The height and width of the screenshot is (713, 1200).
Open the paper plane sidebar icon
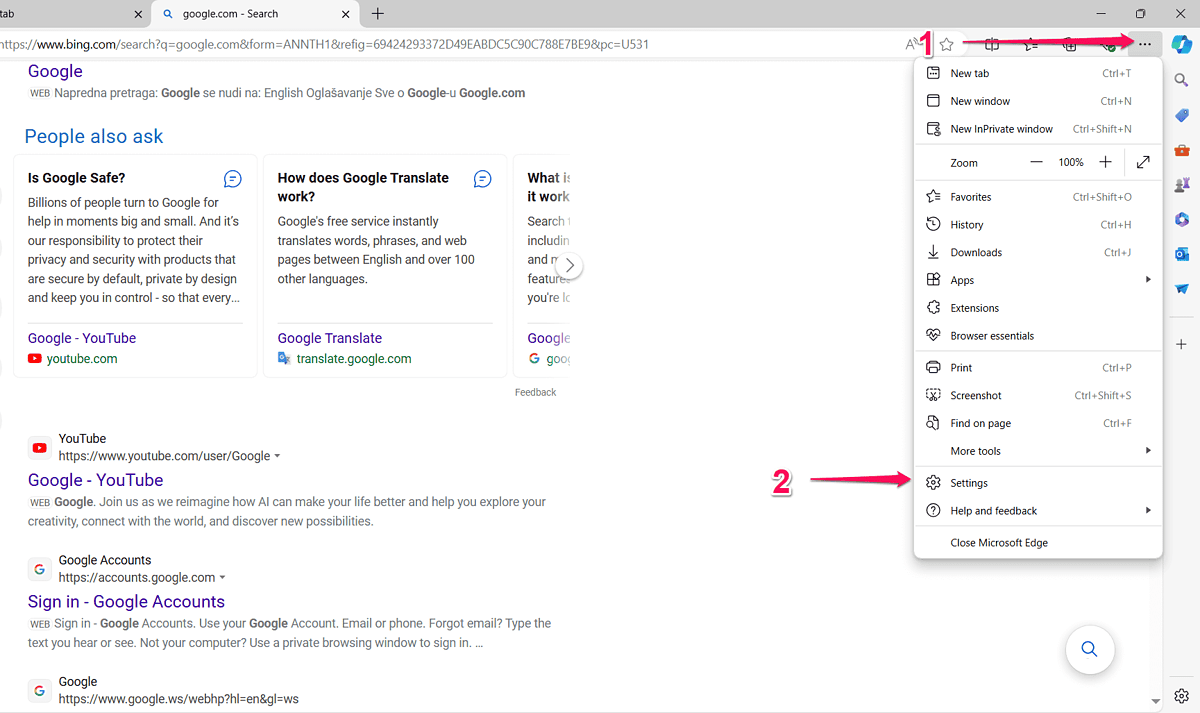[1181, 289]
